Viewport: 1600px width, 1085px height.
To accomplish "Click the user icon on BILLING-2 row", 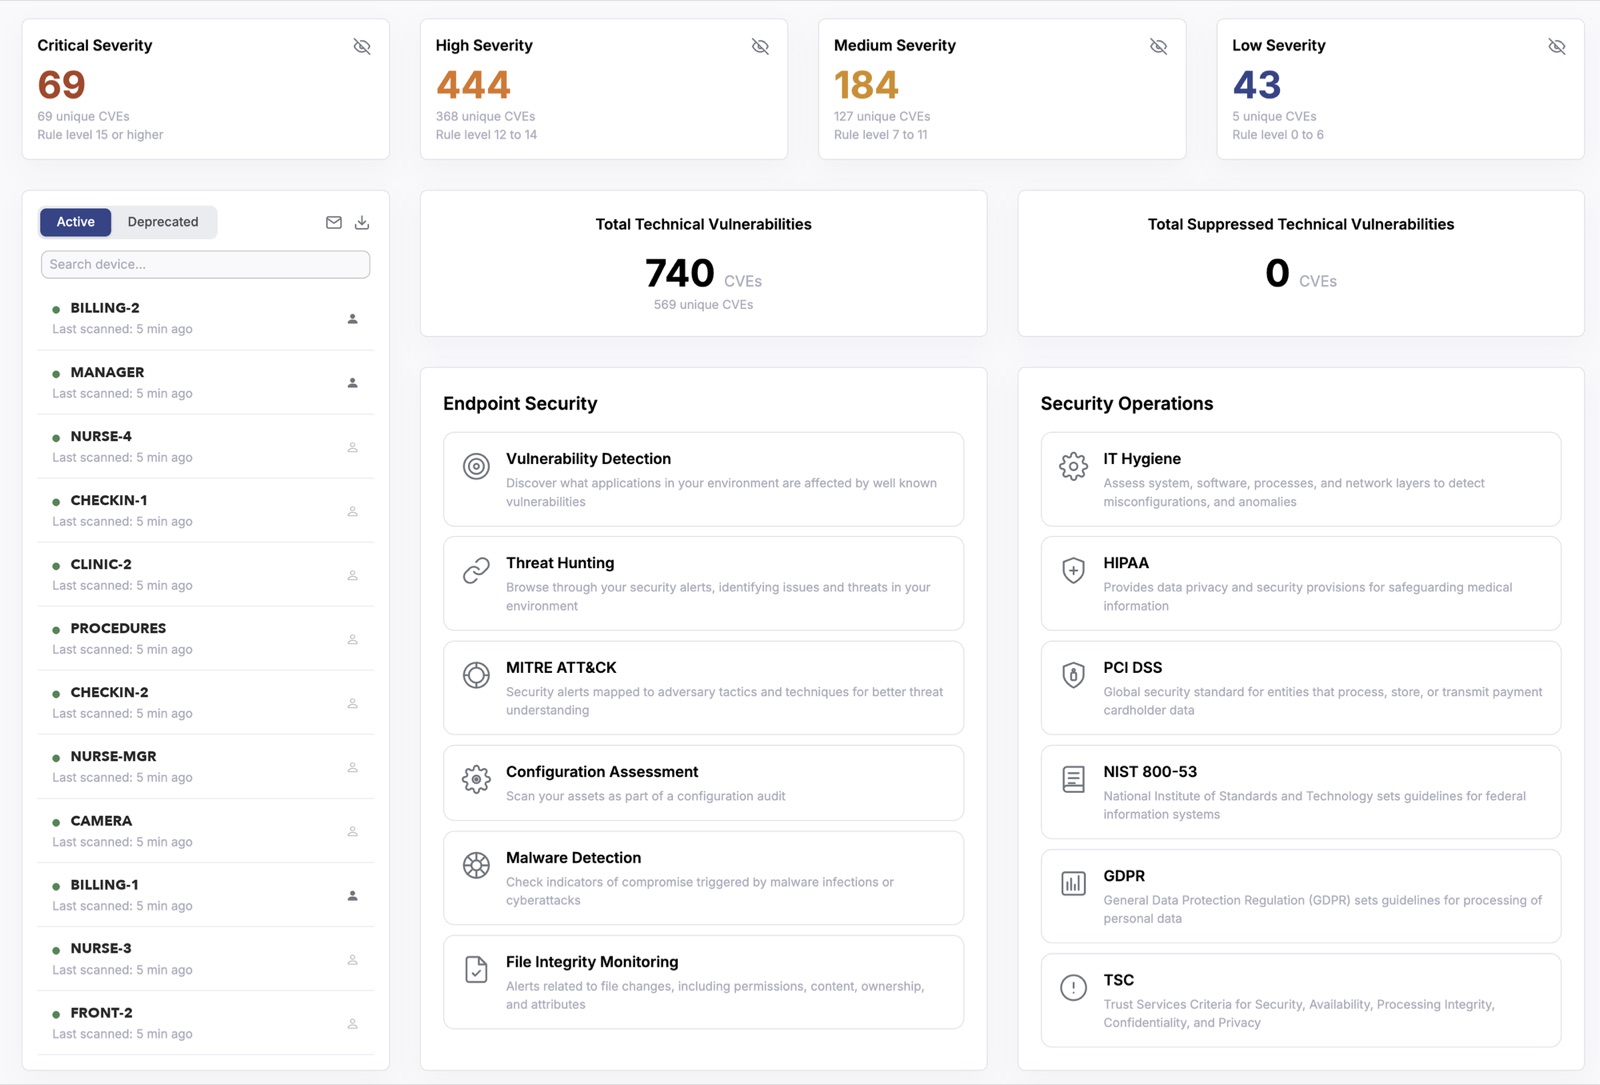I will [352, 319].
